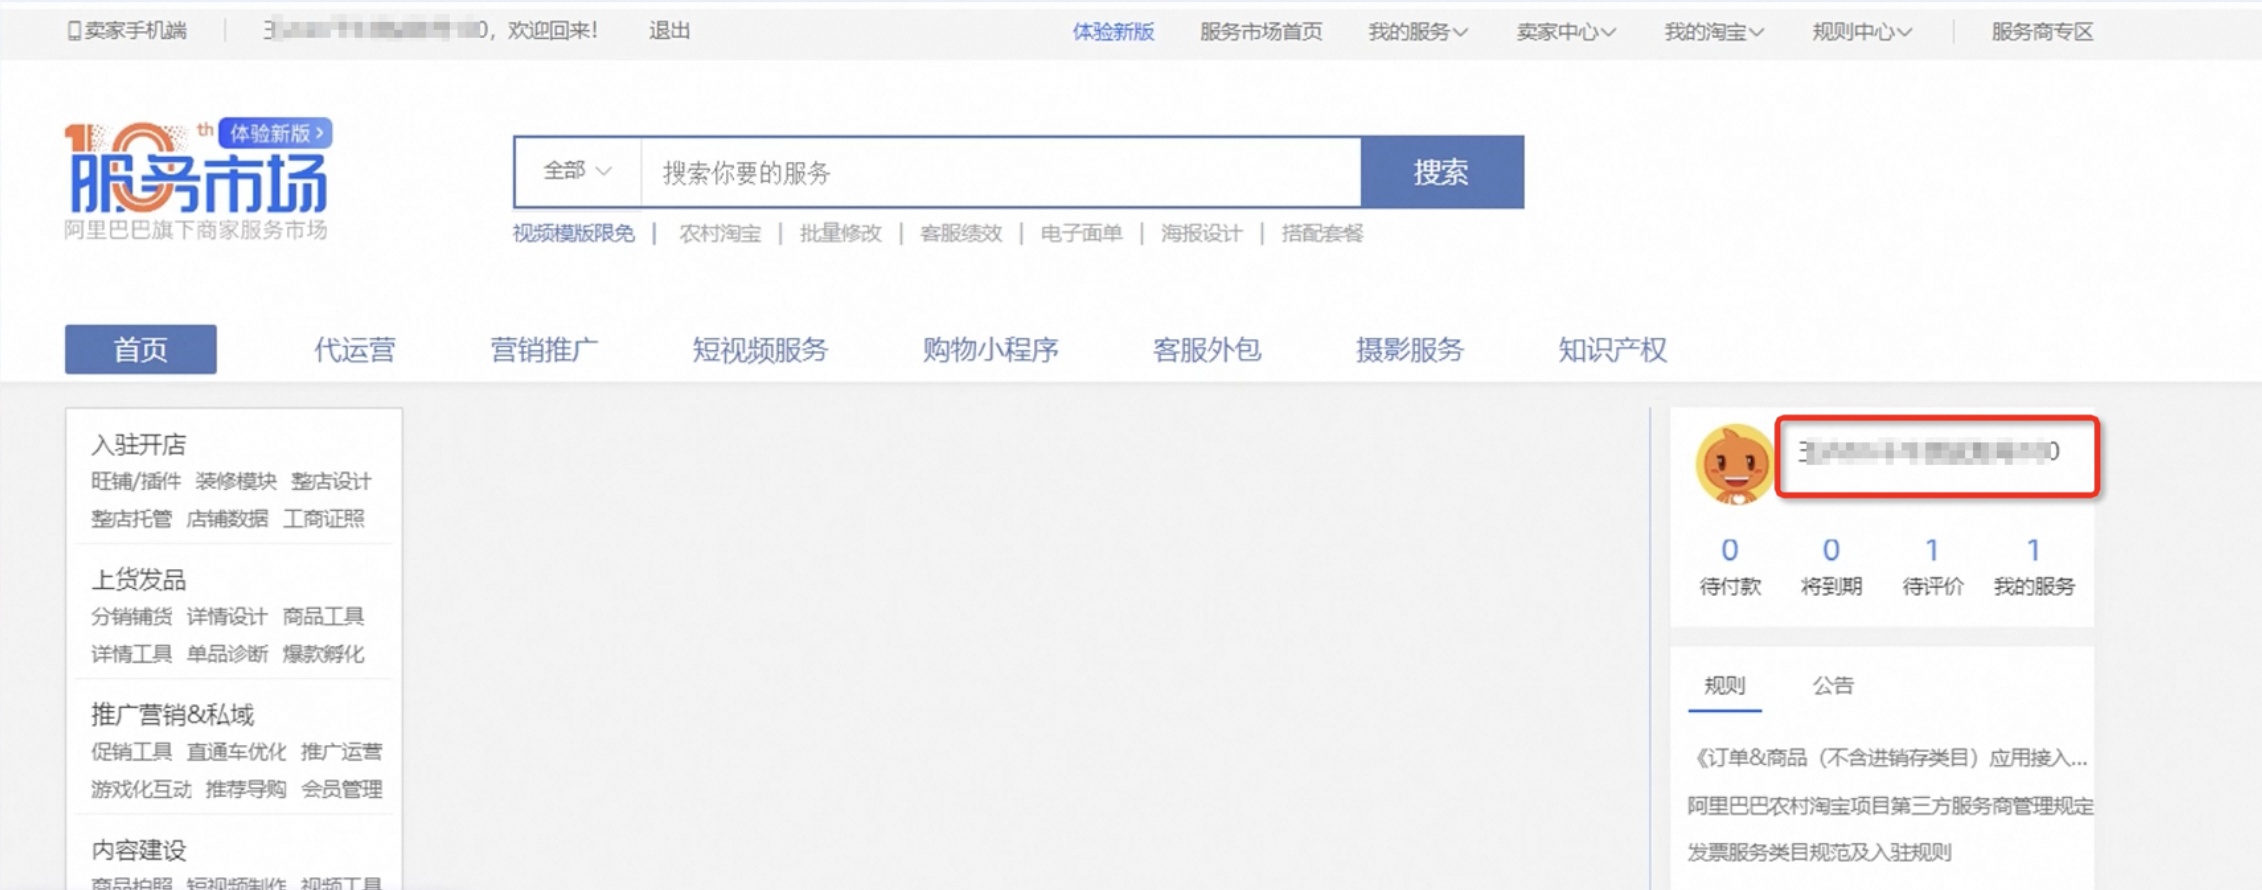Click the blue 搜索 button
This screenshot has width=2262, height=890.
click(1442, 172)
